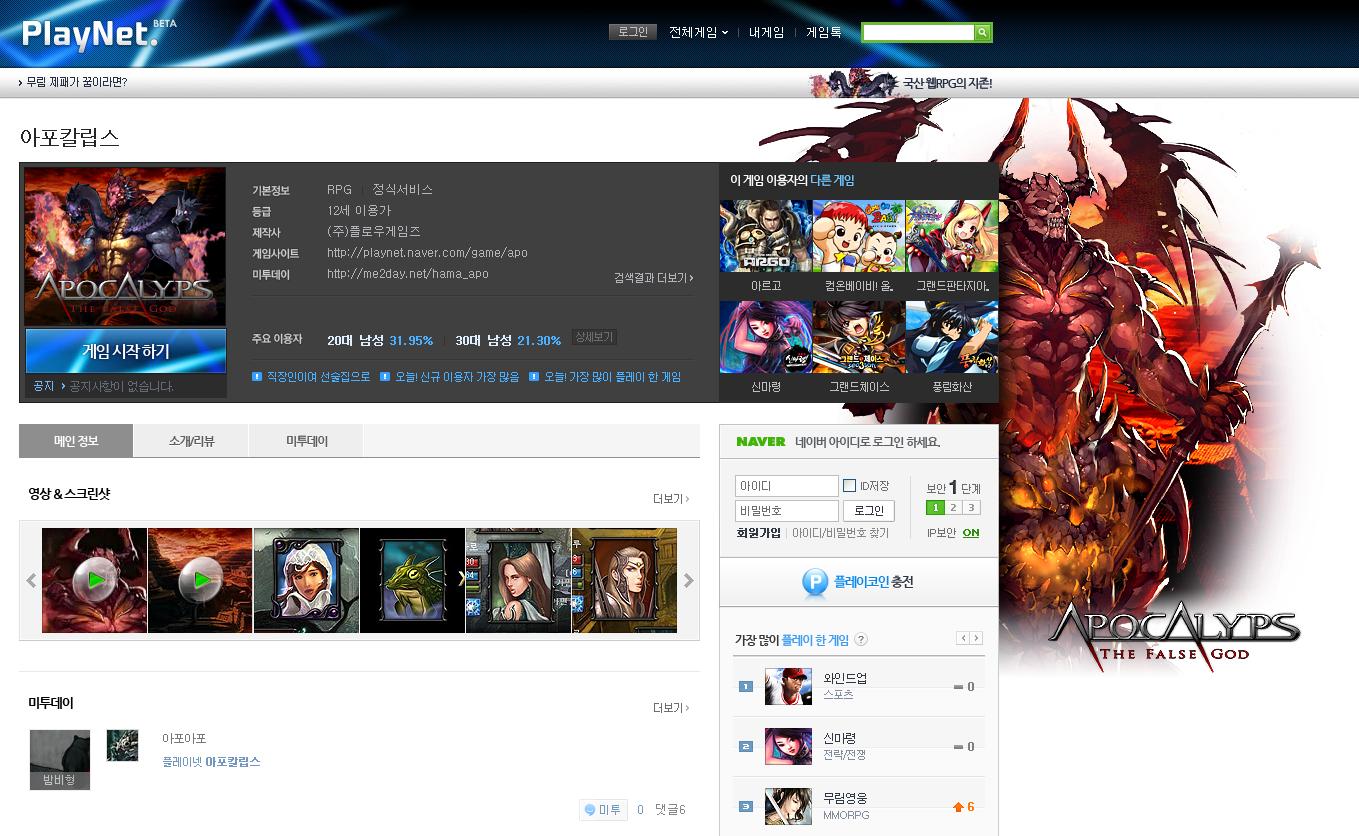
Task: Click the green search magnifier button
Action: coord(983,33)
